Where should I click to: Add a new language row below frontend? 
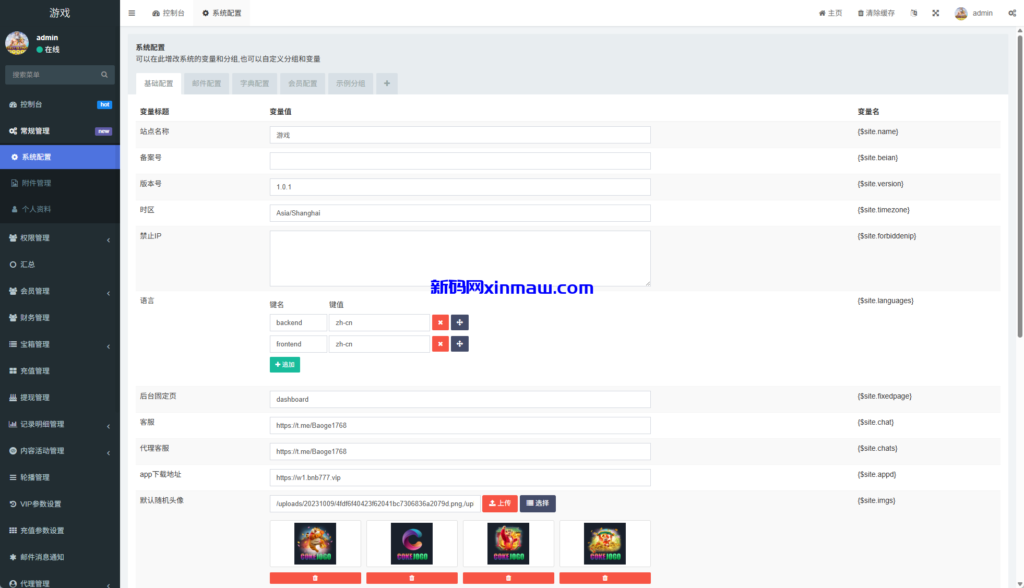[460, 343]
